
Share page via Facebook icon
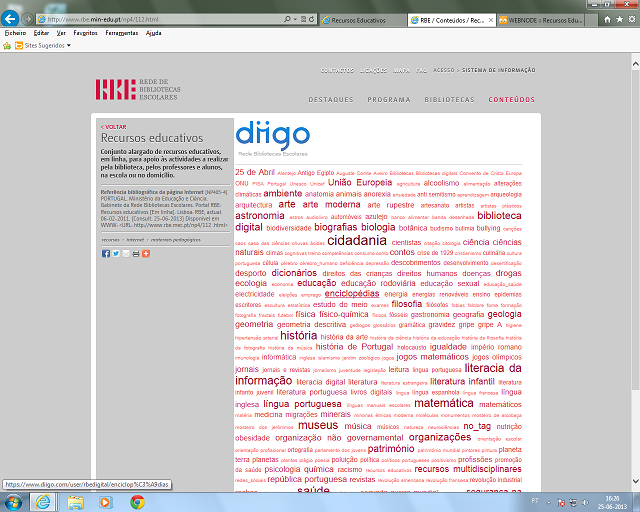105,253
